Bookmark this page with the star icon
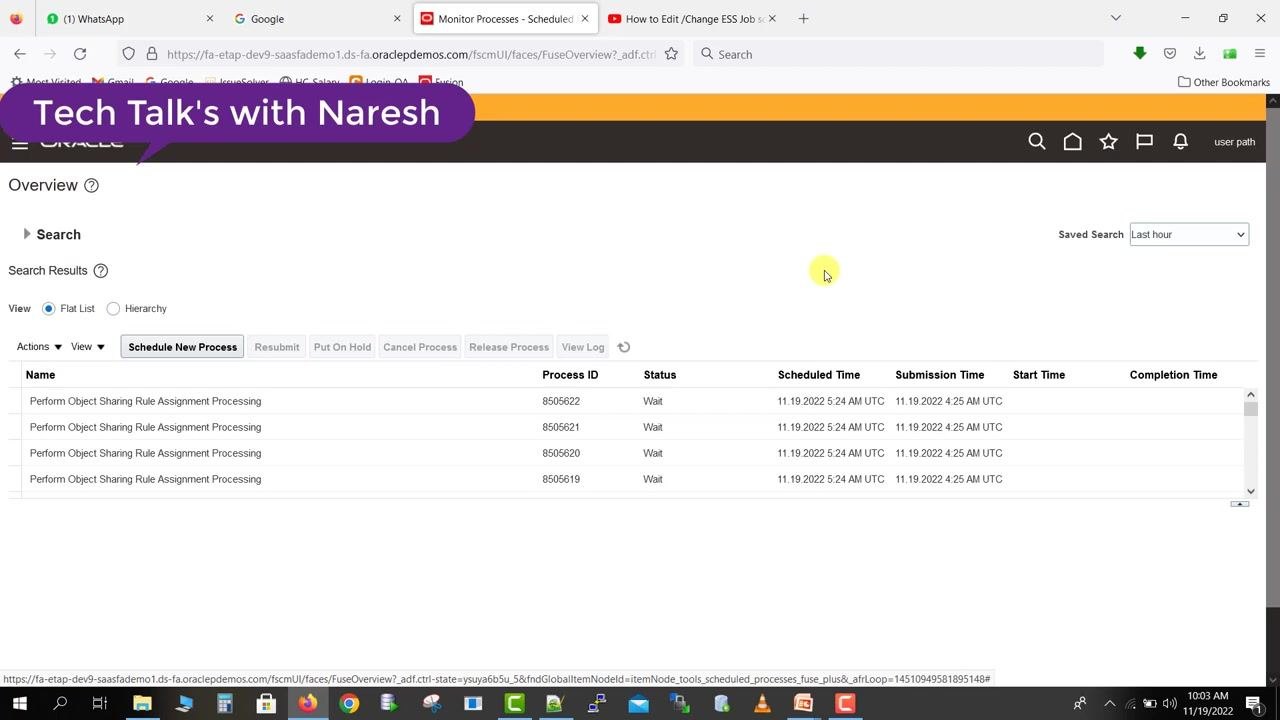1280x720 pixels. (x=671, y=54)
